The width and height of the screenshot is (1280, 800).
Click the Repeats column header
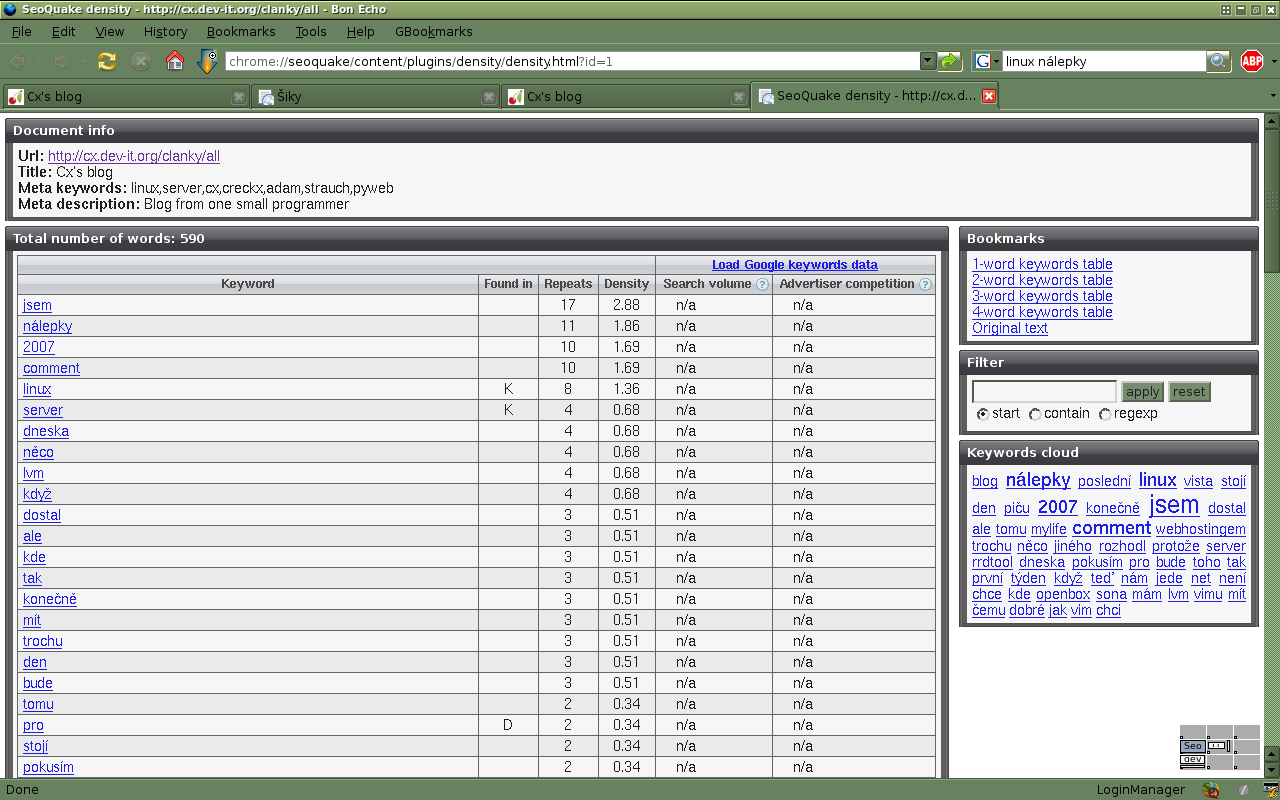(x=569, y=284)
